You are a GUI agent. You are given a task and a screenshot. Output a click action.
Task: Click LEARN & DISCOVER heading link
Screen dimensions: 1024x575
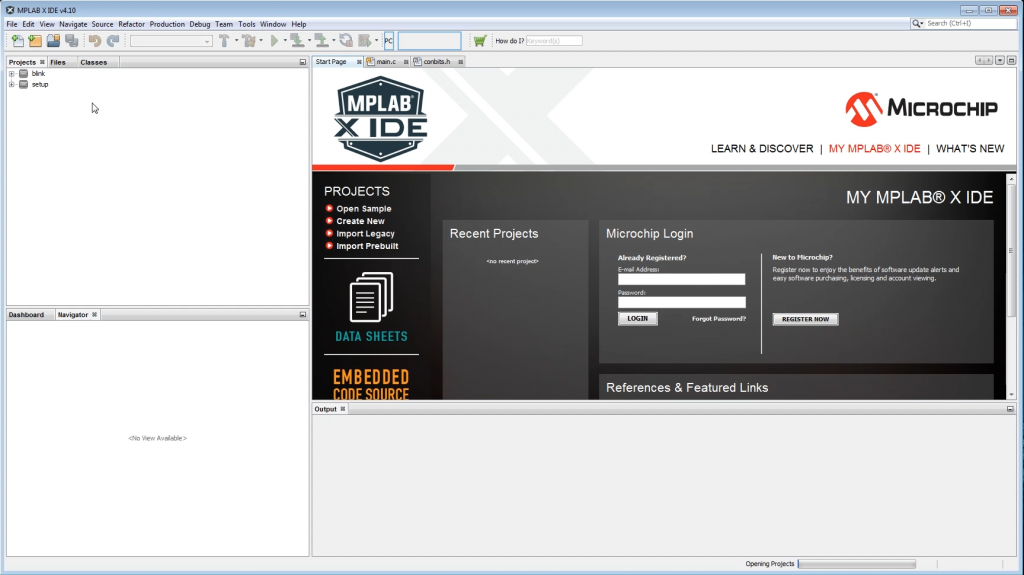click(x=762, y=149)
